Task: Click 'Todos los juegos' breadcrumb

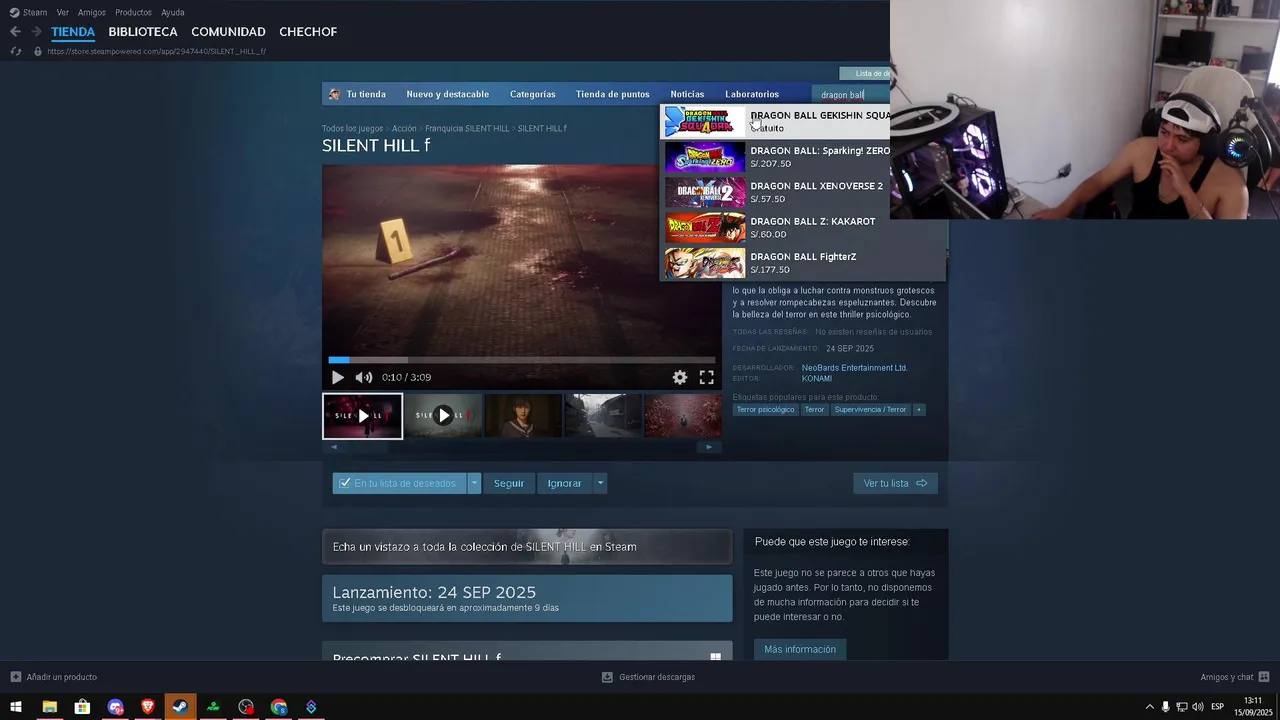Action: (352, 129)
